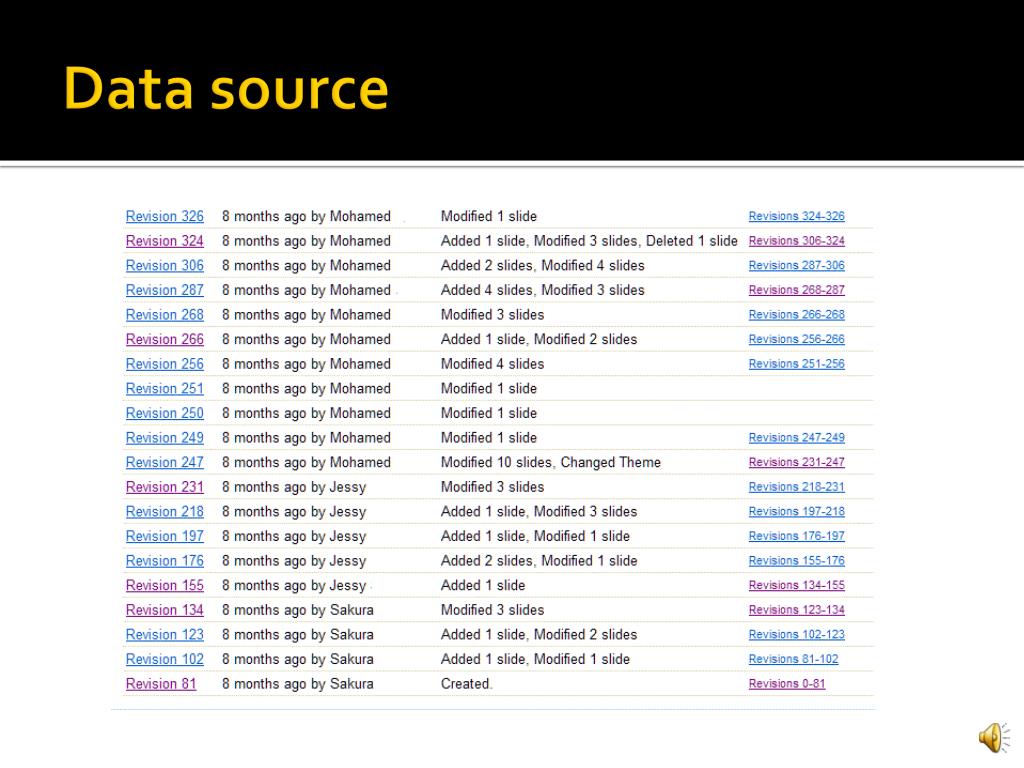Click the Revision 247 link
Screen dimensions: 1024x768
164,462
